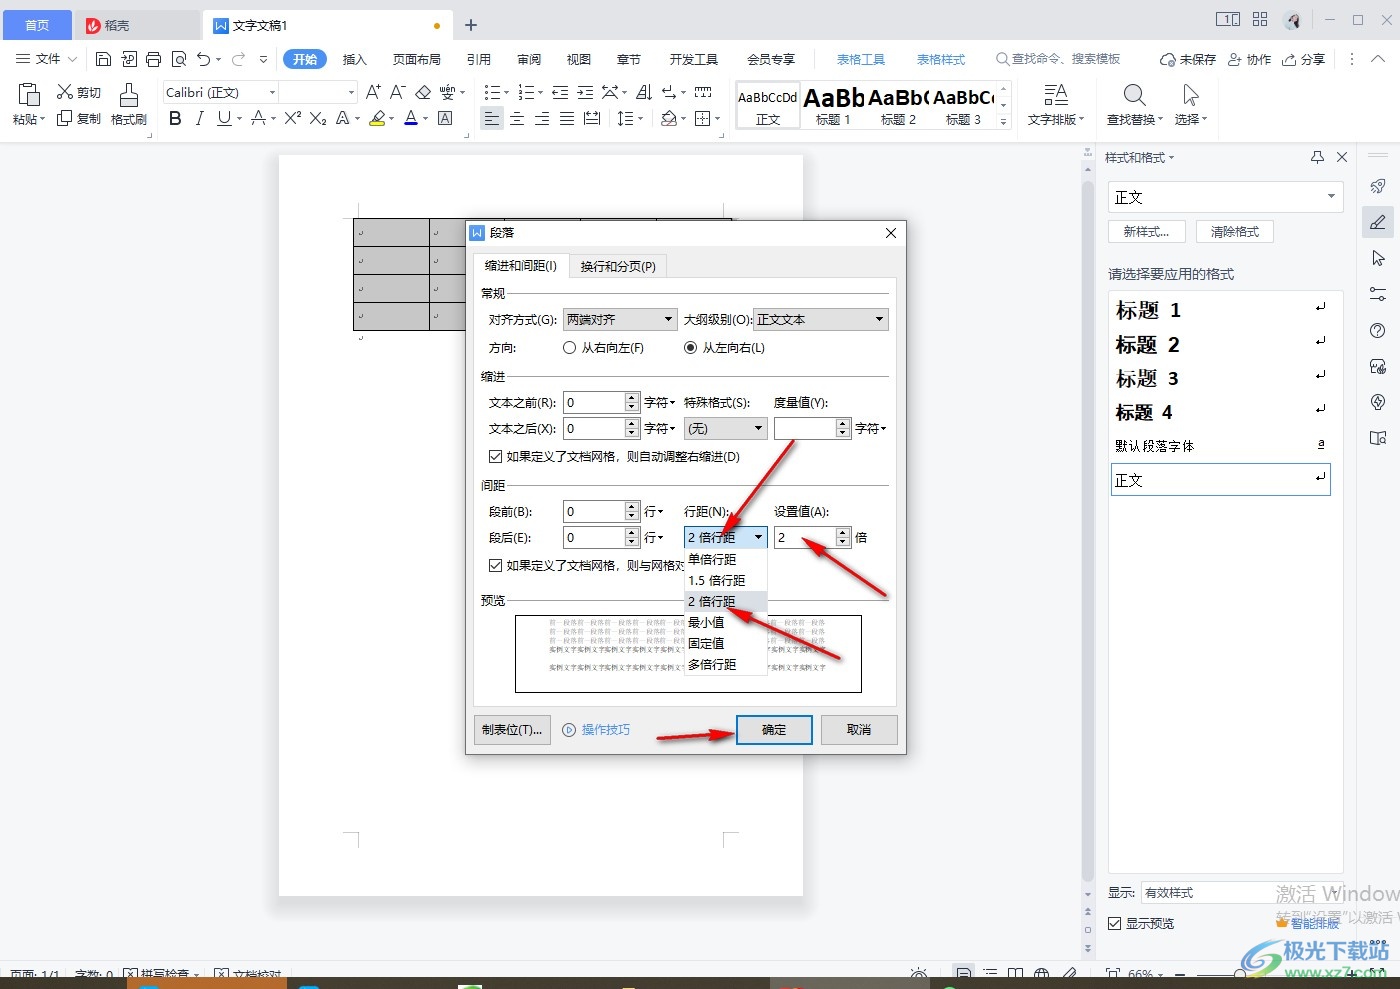Viewport: 1400px width, 989px height.
Task: Open the 表格工具 ribbon tab
Action: pos(861,59)
